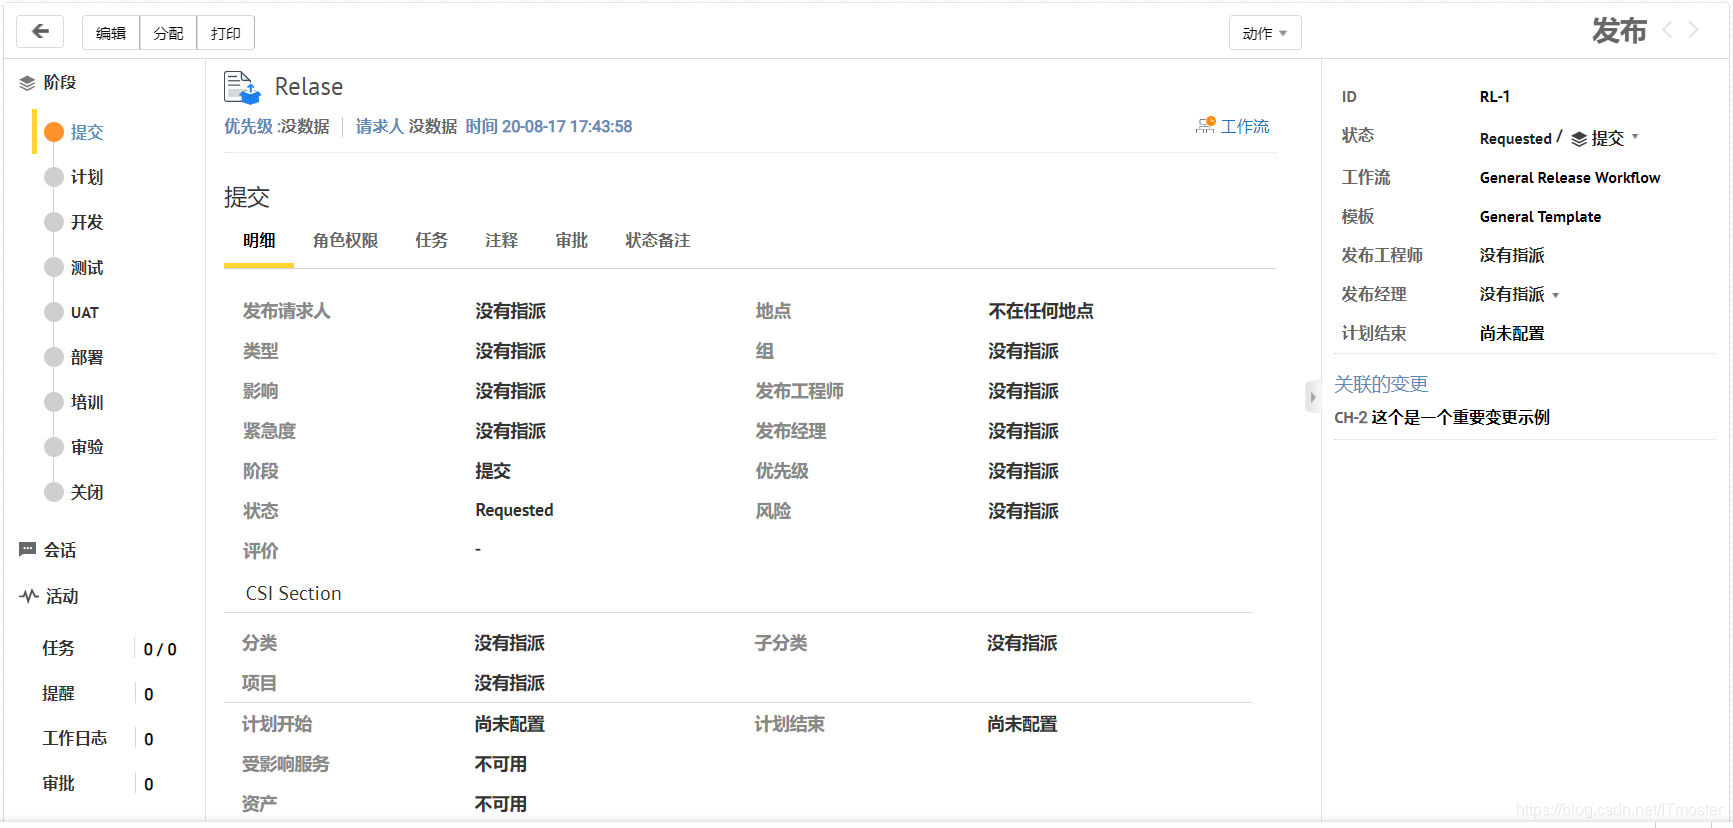Viewport: 1733px width, 828px height.
Task: Open linked change CH-2 这个是一个重要变更示例
Action: click(1442, 417)
